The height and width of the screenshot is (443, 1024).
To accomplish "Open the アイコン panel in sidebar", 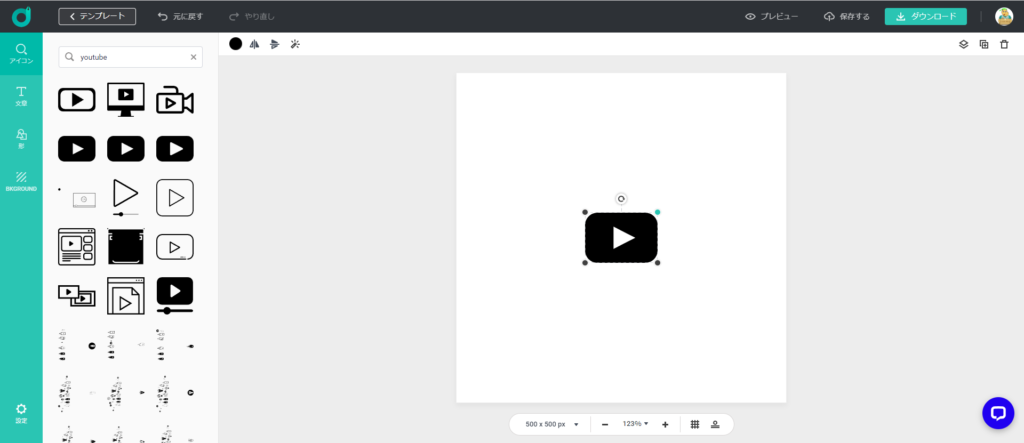I will pos(21,54).
